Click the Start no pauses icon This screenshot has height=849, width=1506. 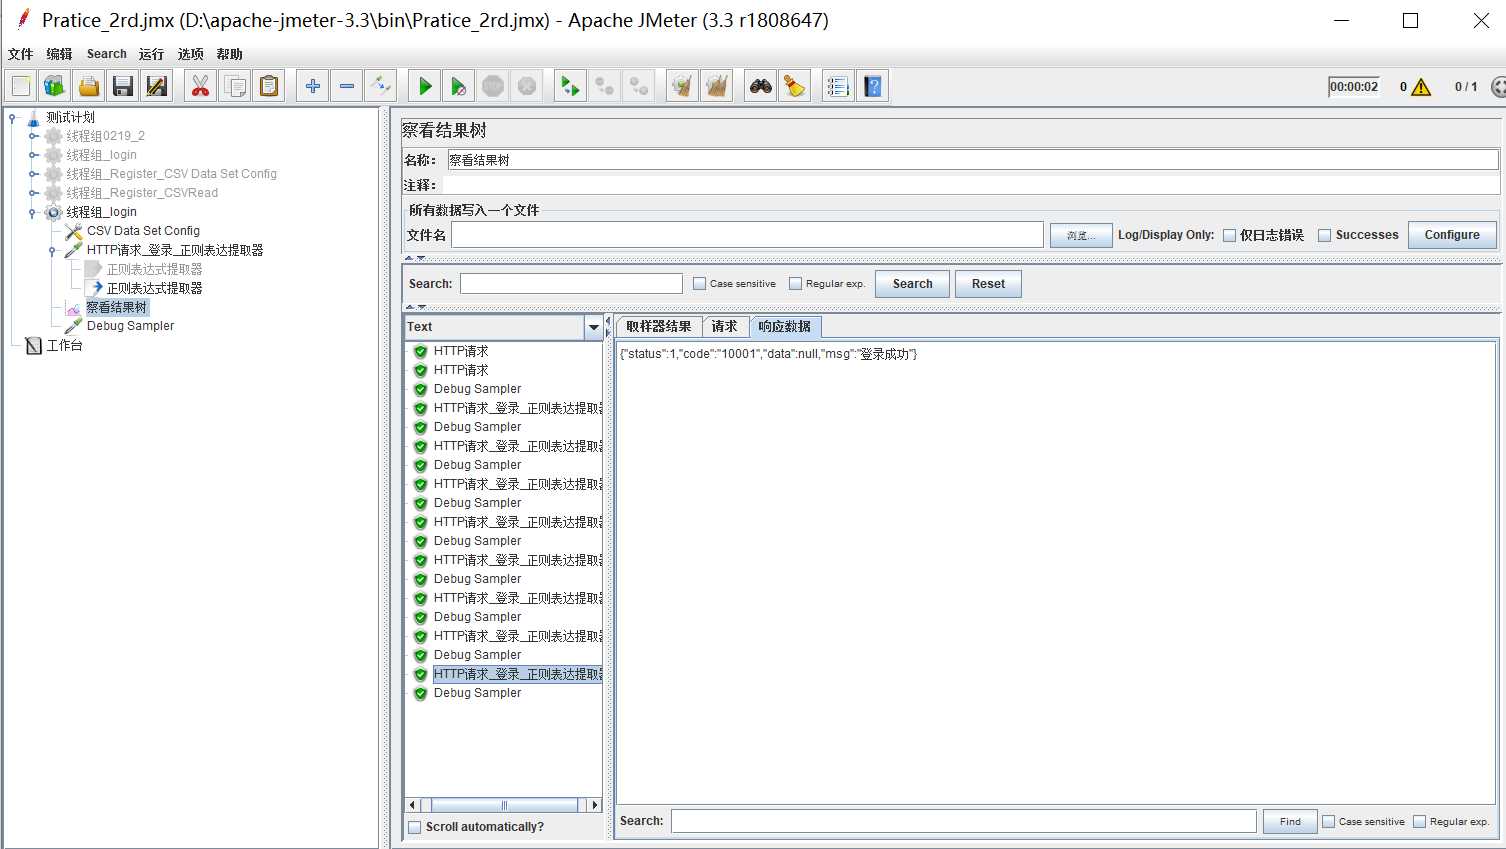[458, 87]
